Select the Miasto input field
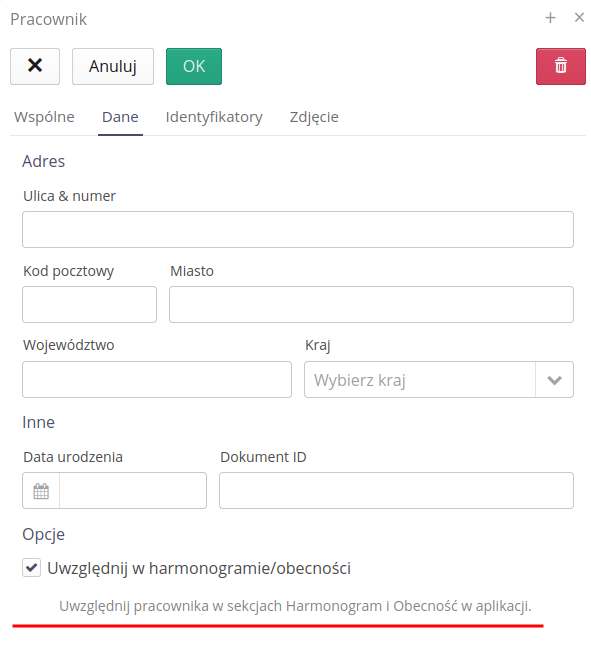Viewport: 591px width, 652px height. point(371,304)
